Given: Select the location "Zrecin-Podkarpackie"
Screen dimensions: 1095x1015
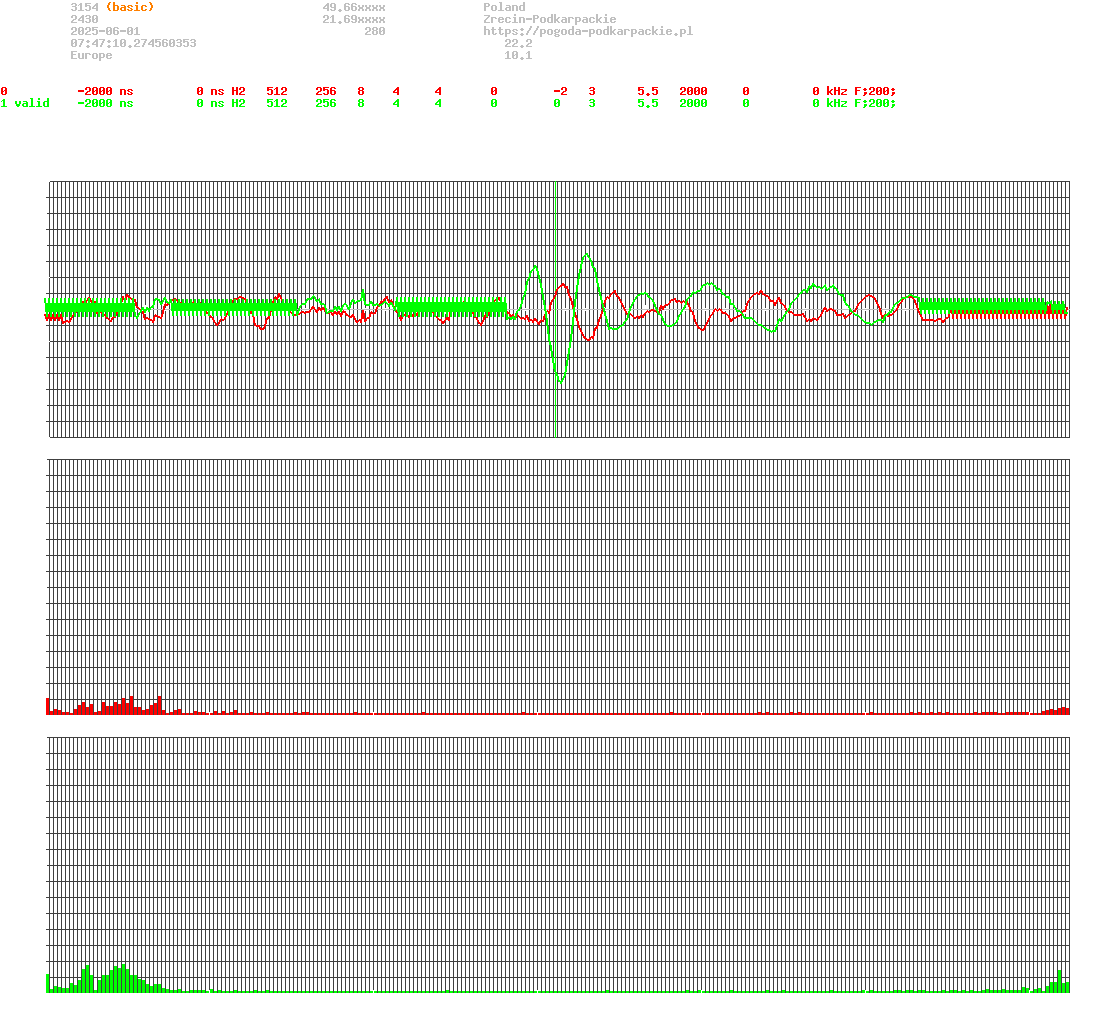Looking at the screenshot, I should [x=550, y=19].
